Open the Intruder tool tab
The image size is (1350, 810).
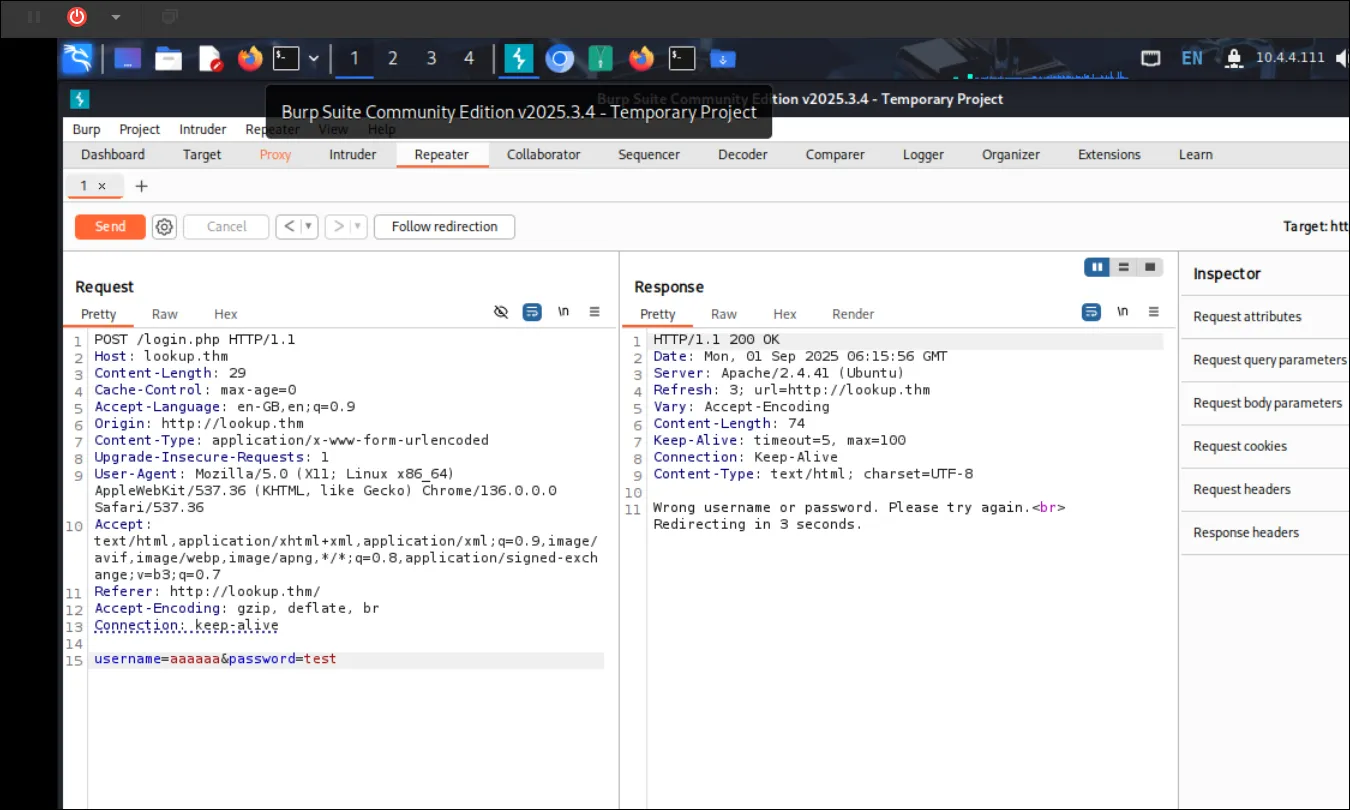[353, 155]
